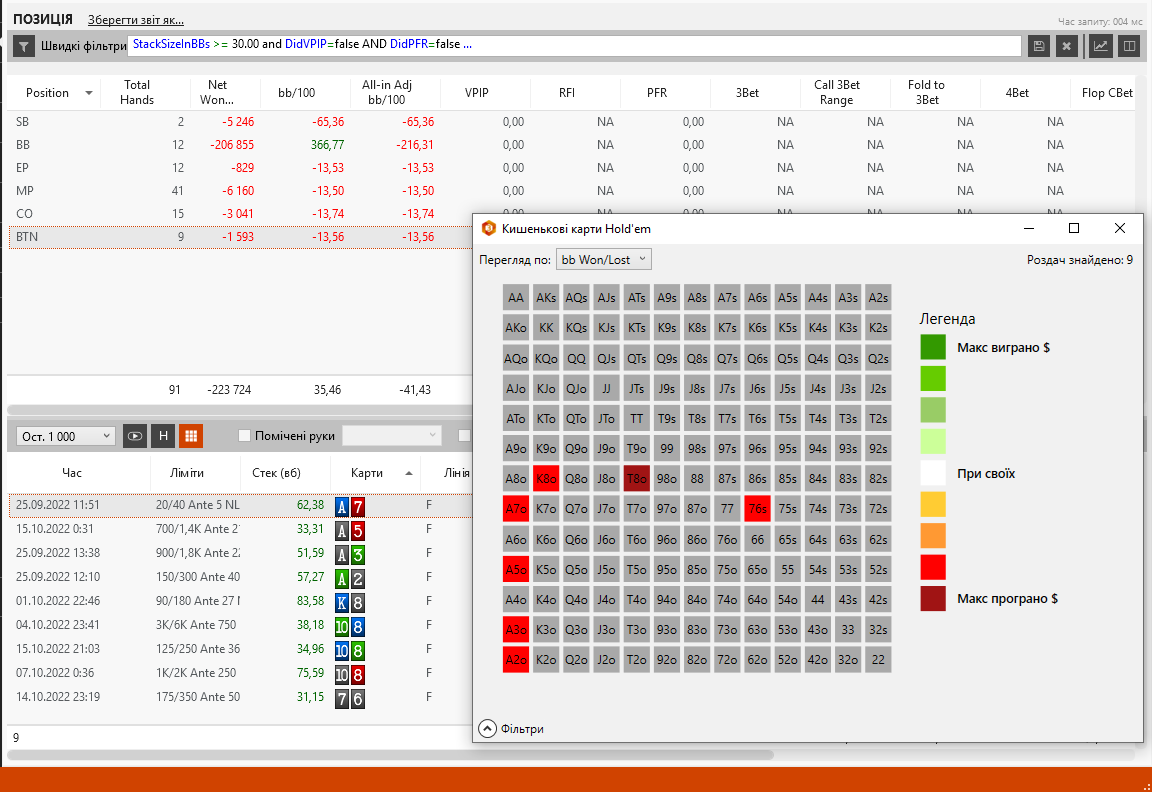
Task: Clear the quick filter with X icon
Action: 1066,46
